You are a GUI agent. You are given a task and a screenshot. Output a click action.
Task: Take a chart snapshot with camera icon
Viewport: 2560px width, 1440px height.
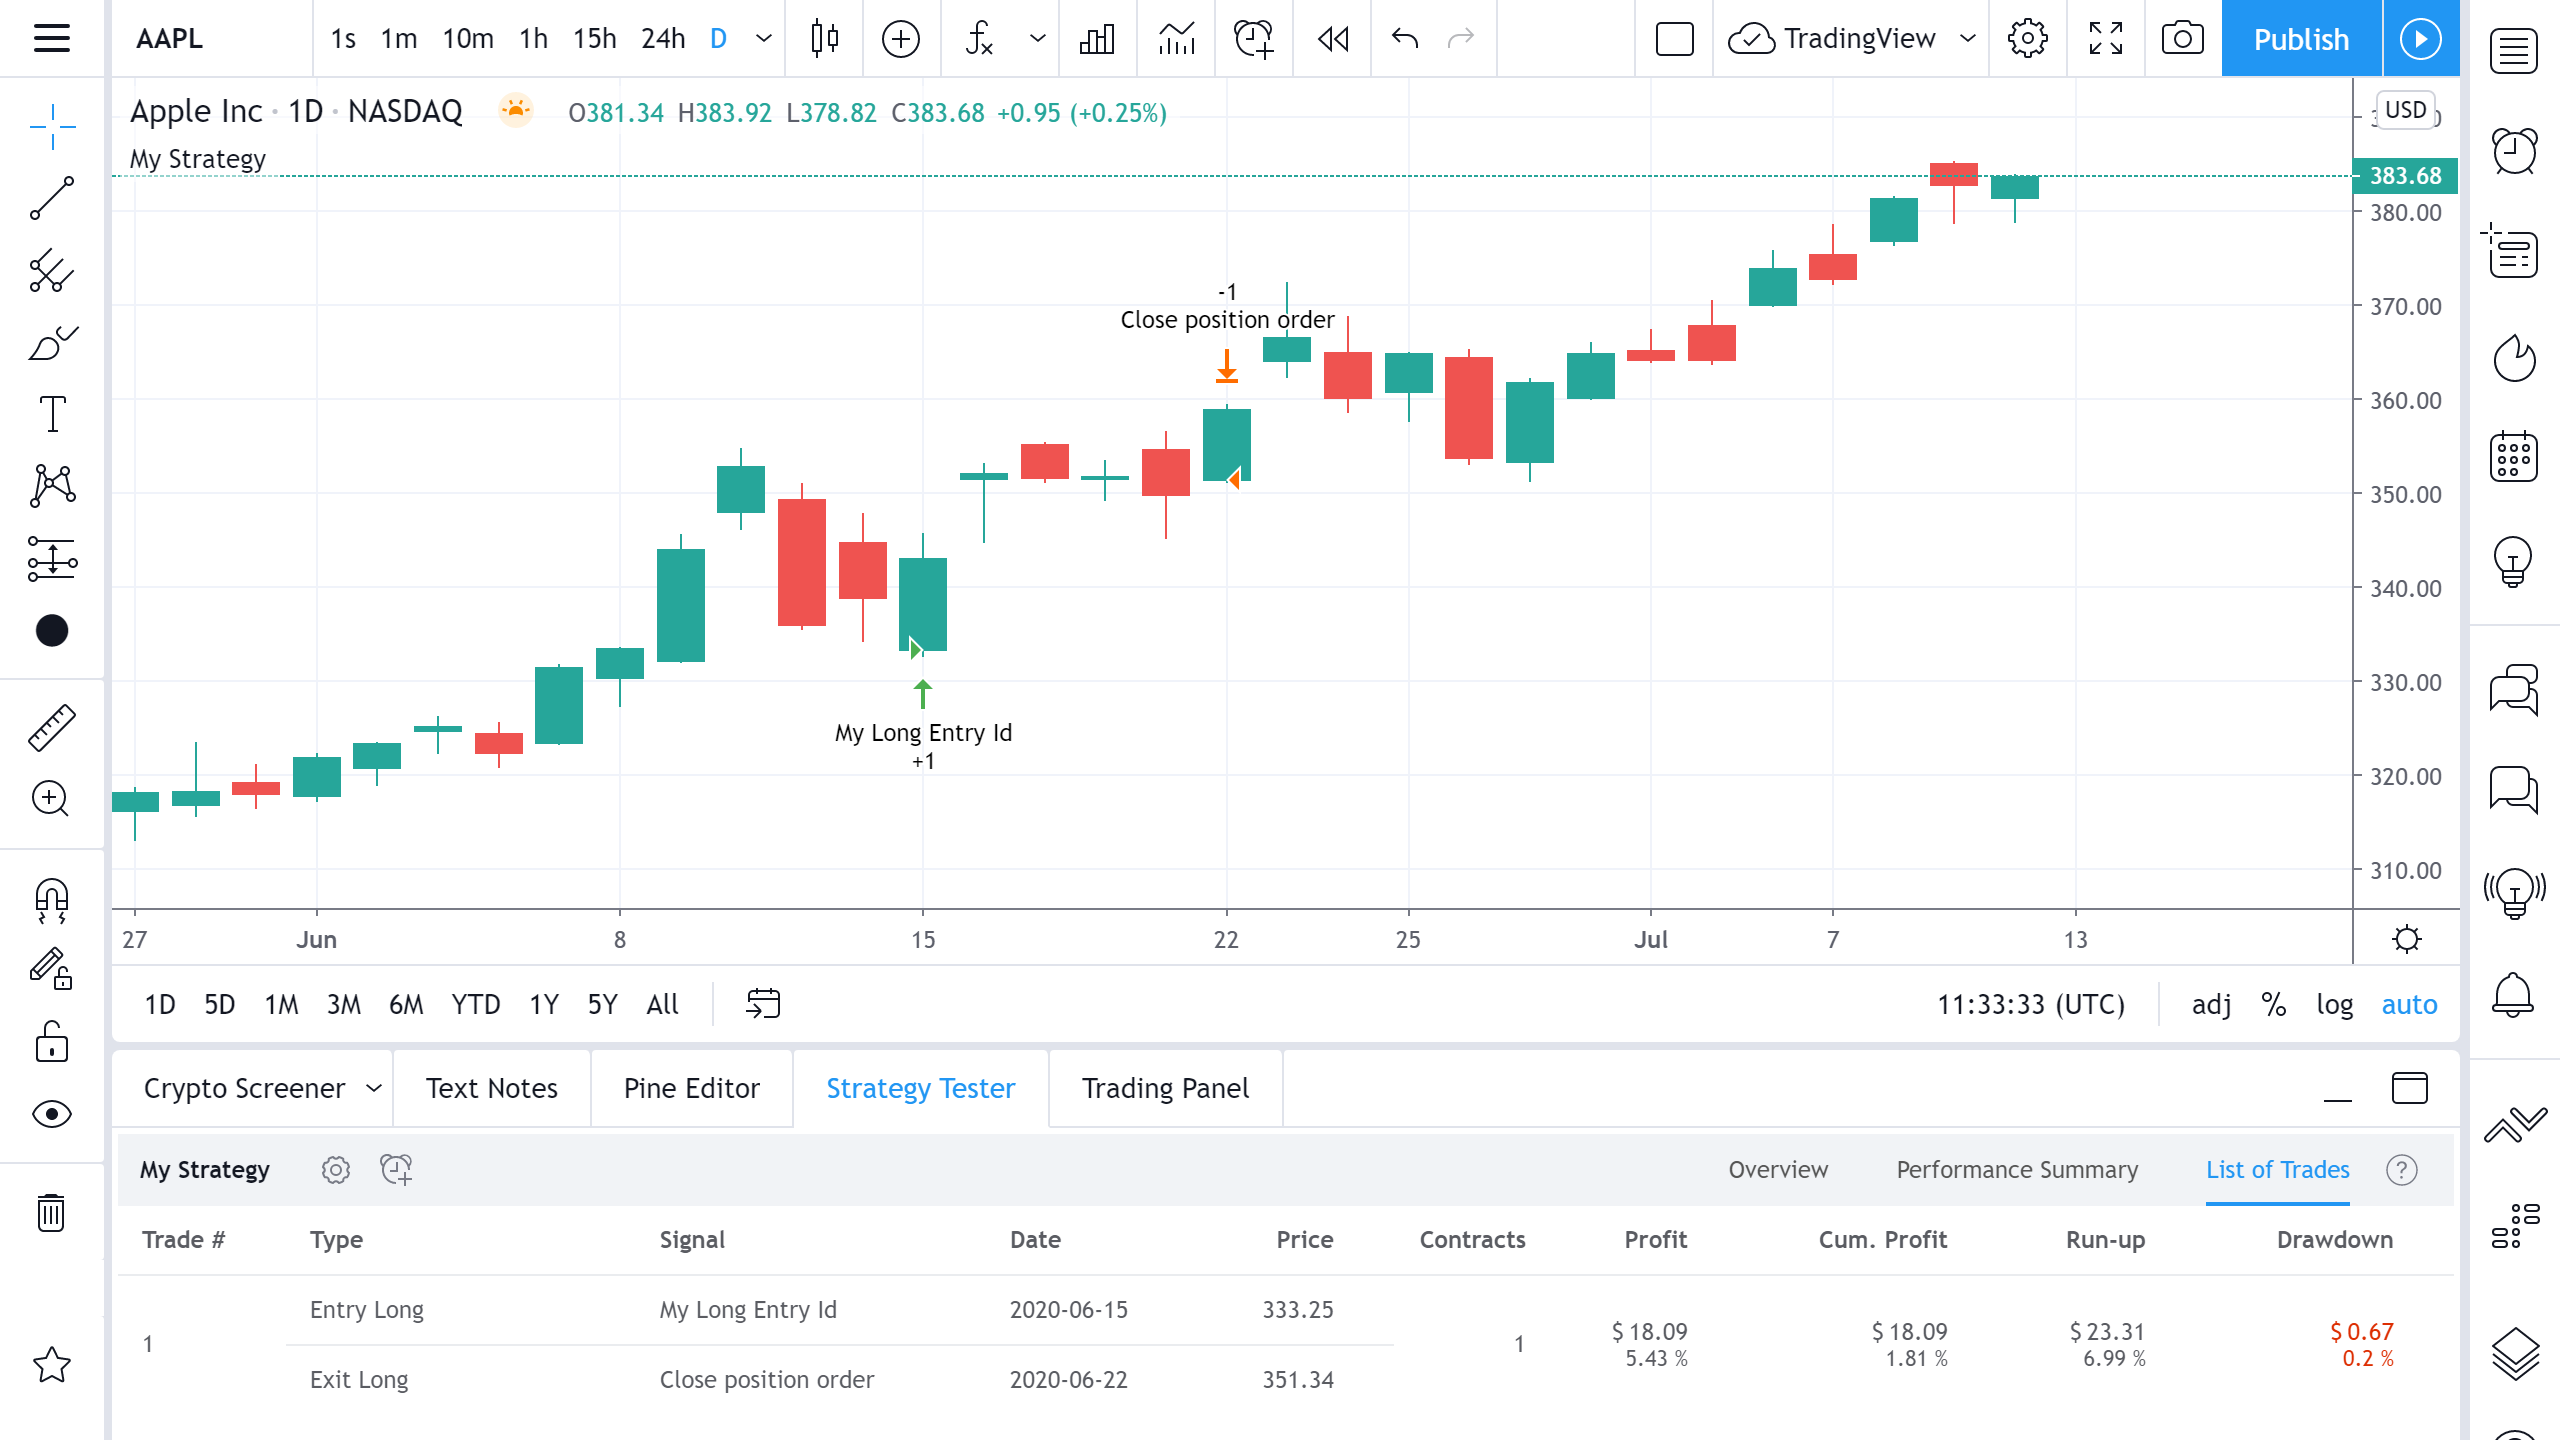coord(2182,39)
